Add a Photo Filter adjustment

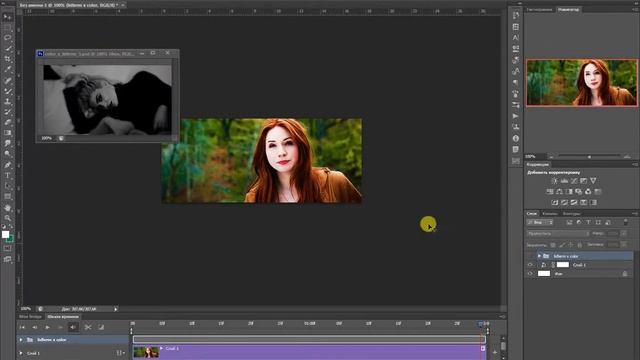(x=578, y=191)
